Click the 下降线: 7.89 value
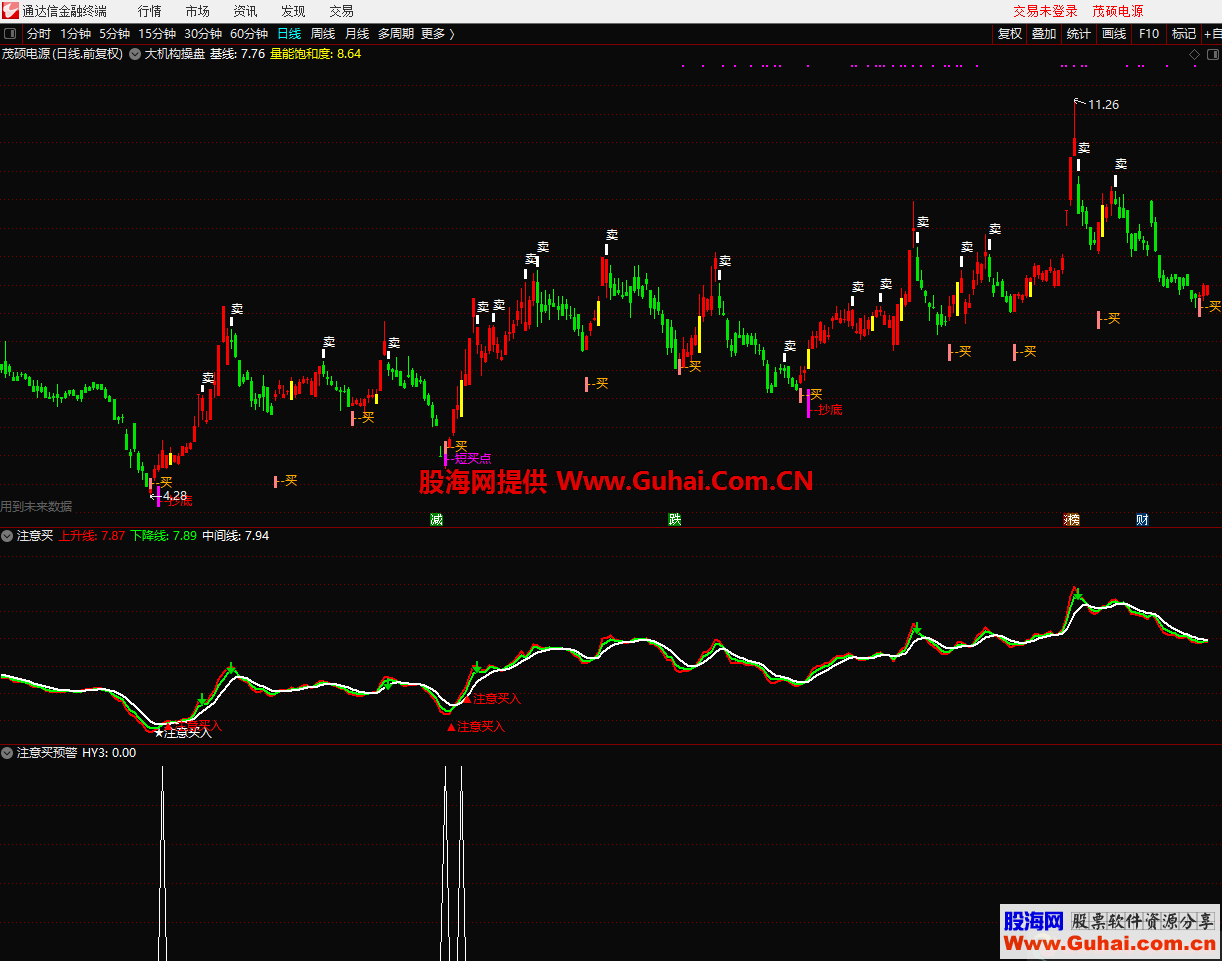Viewport: 1222px width, 961px height. click(x=164, y=536)
